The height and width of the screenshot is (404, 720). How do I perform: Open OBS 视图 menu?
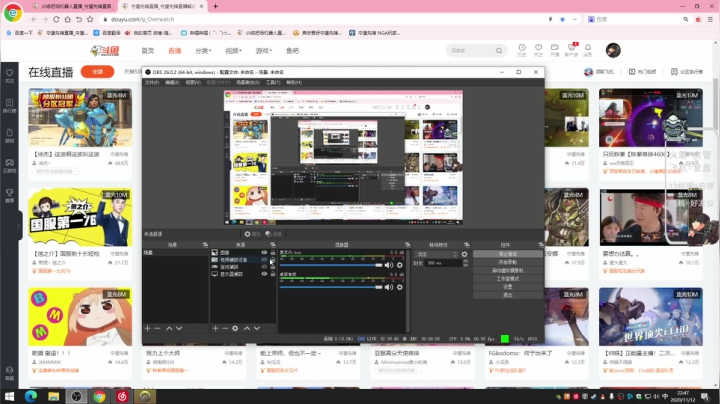pyautogui.click(x=193, y=82)
